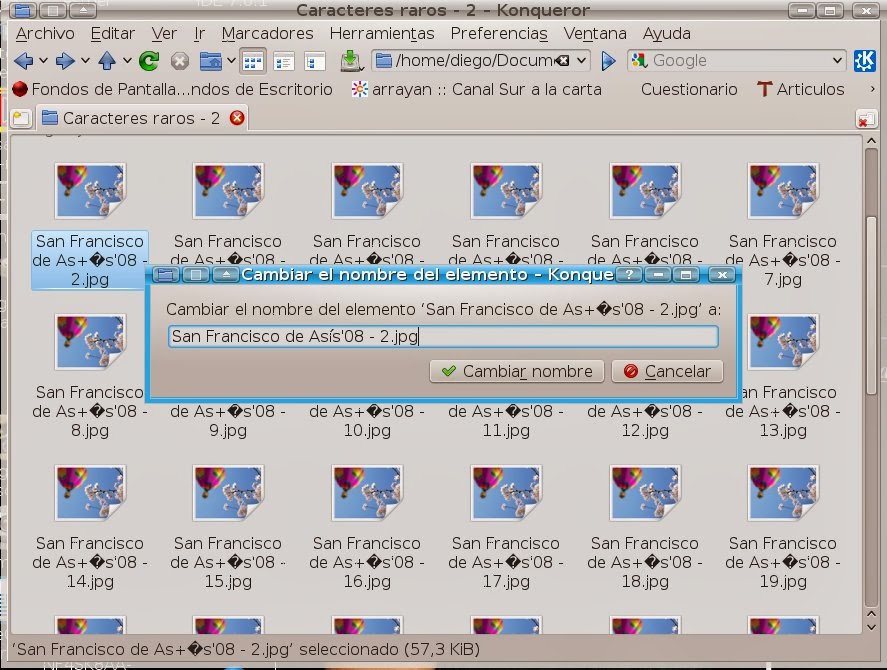Click the close-tab icon at tab bar right
This screenshot has width=887, height=670.
(866, 119)
